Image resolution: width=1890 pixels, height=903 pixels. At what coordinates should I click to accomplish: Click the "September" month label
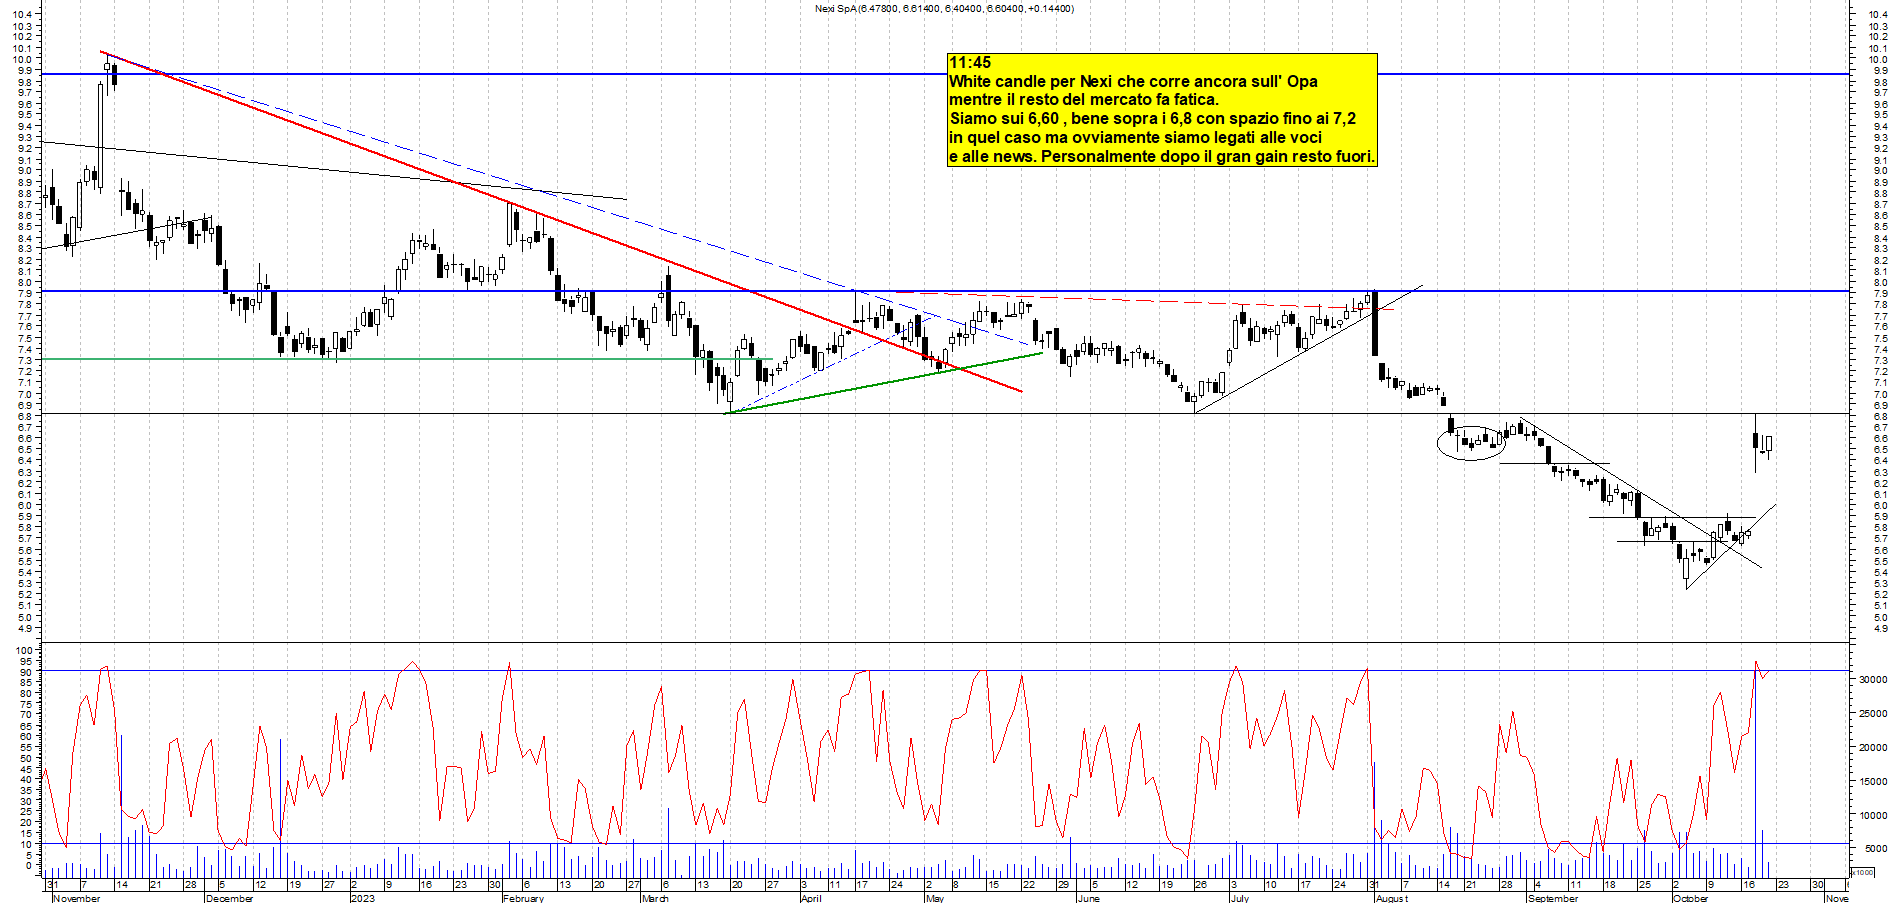pyautogui.click(x=1553, y=898)
